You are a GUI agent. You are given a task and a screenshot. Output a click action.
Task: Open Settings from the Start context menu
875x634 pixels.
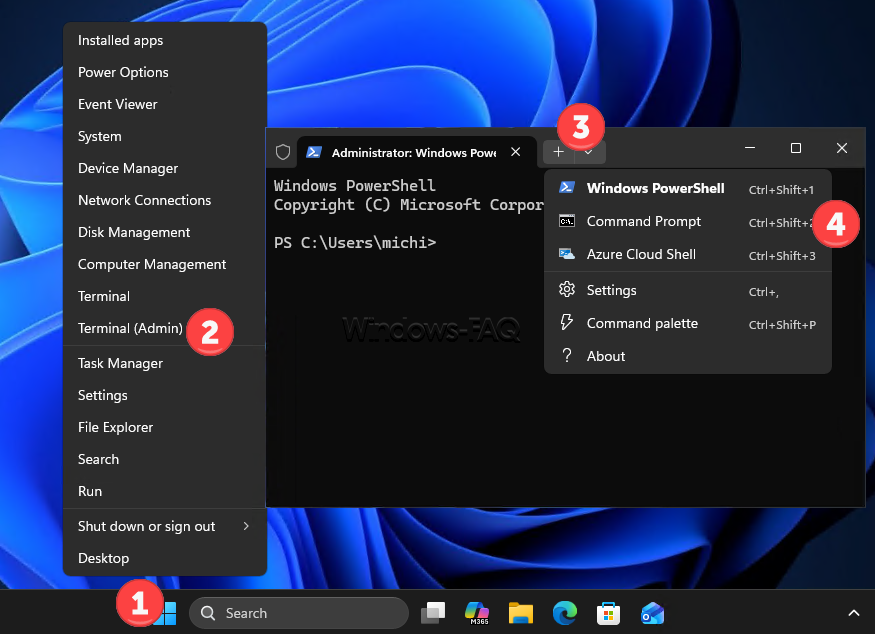pos(165,395)
